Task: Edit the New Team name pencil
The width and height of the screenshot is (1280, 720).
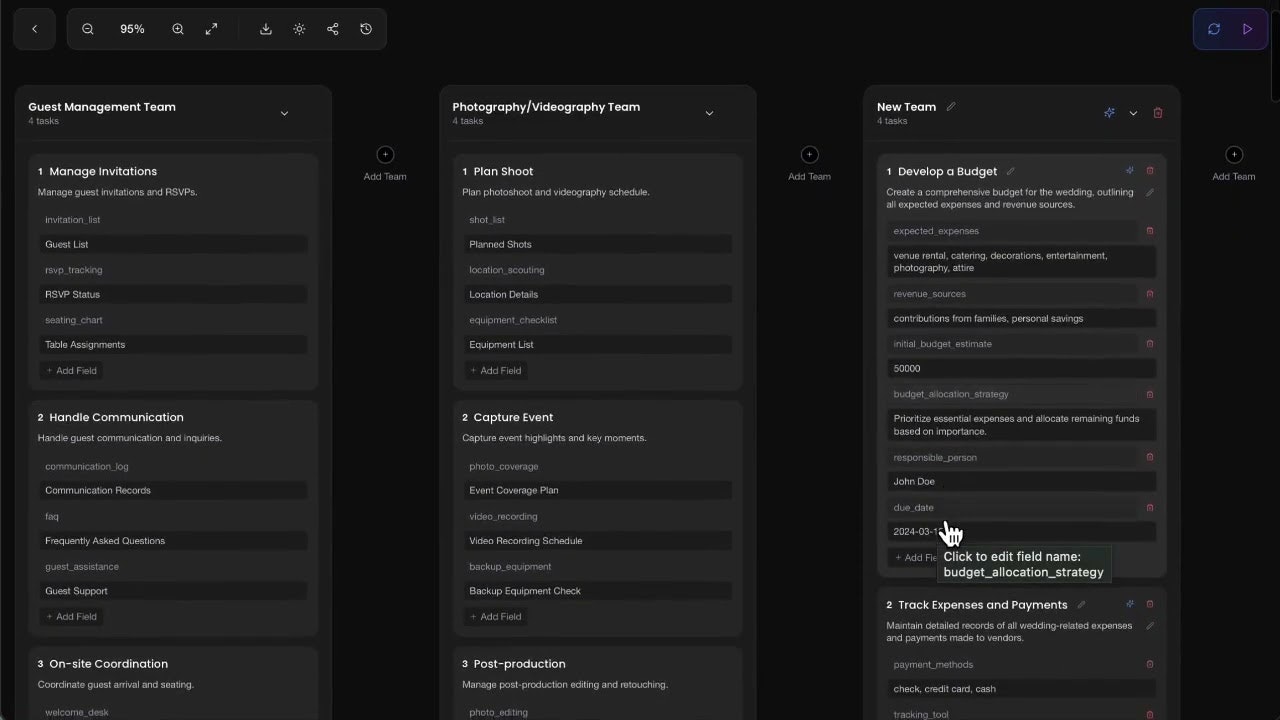Action: (x=951, y=106)
